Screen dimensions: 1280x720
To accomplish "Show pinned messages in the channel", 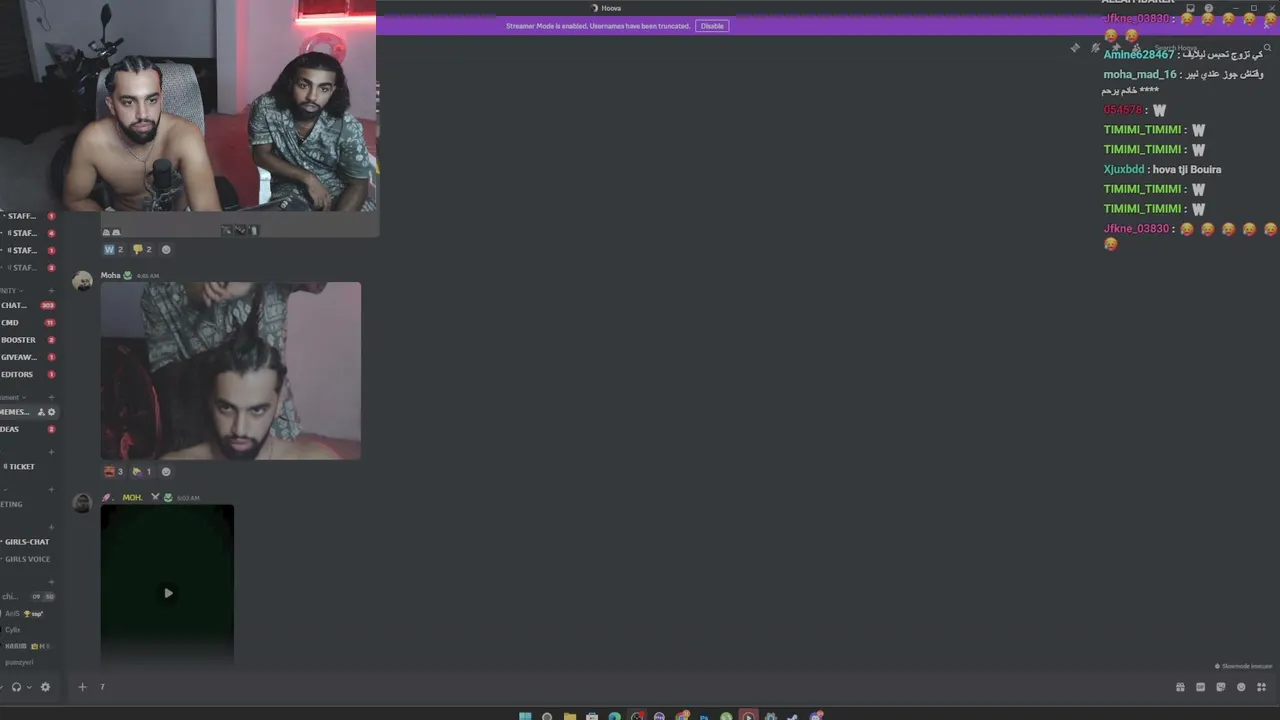I will coord(1116,48).
